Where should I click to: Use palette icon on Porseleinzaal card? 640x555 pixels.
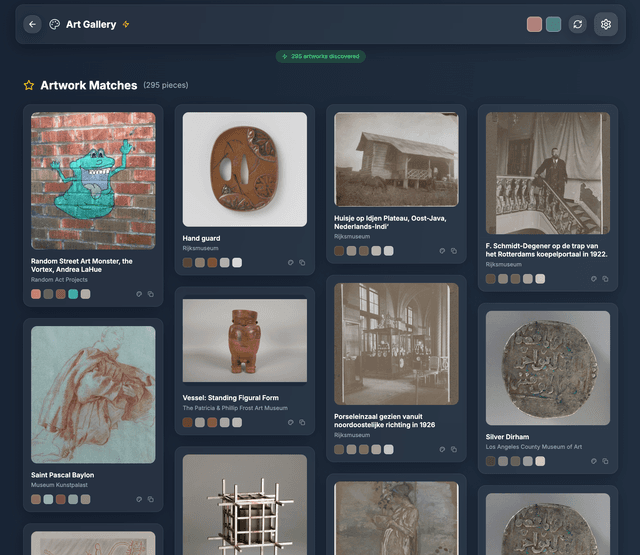coord(442,449)
